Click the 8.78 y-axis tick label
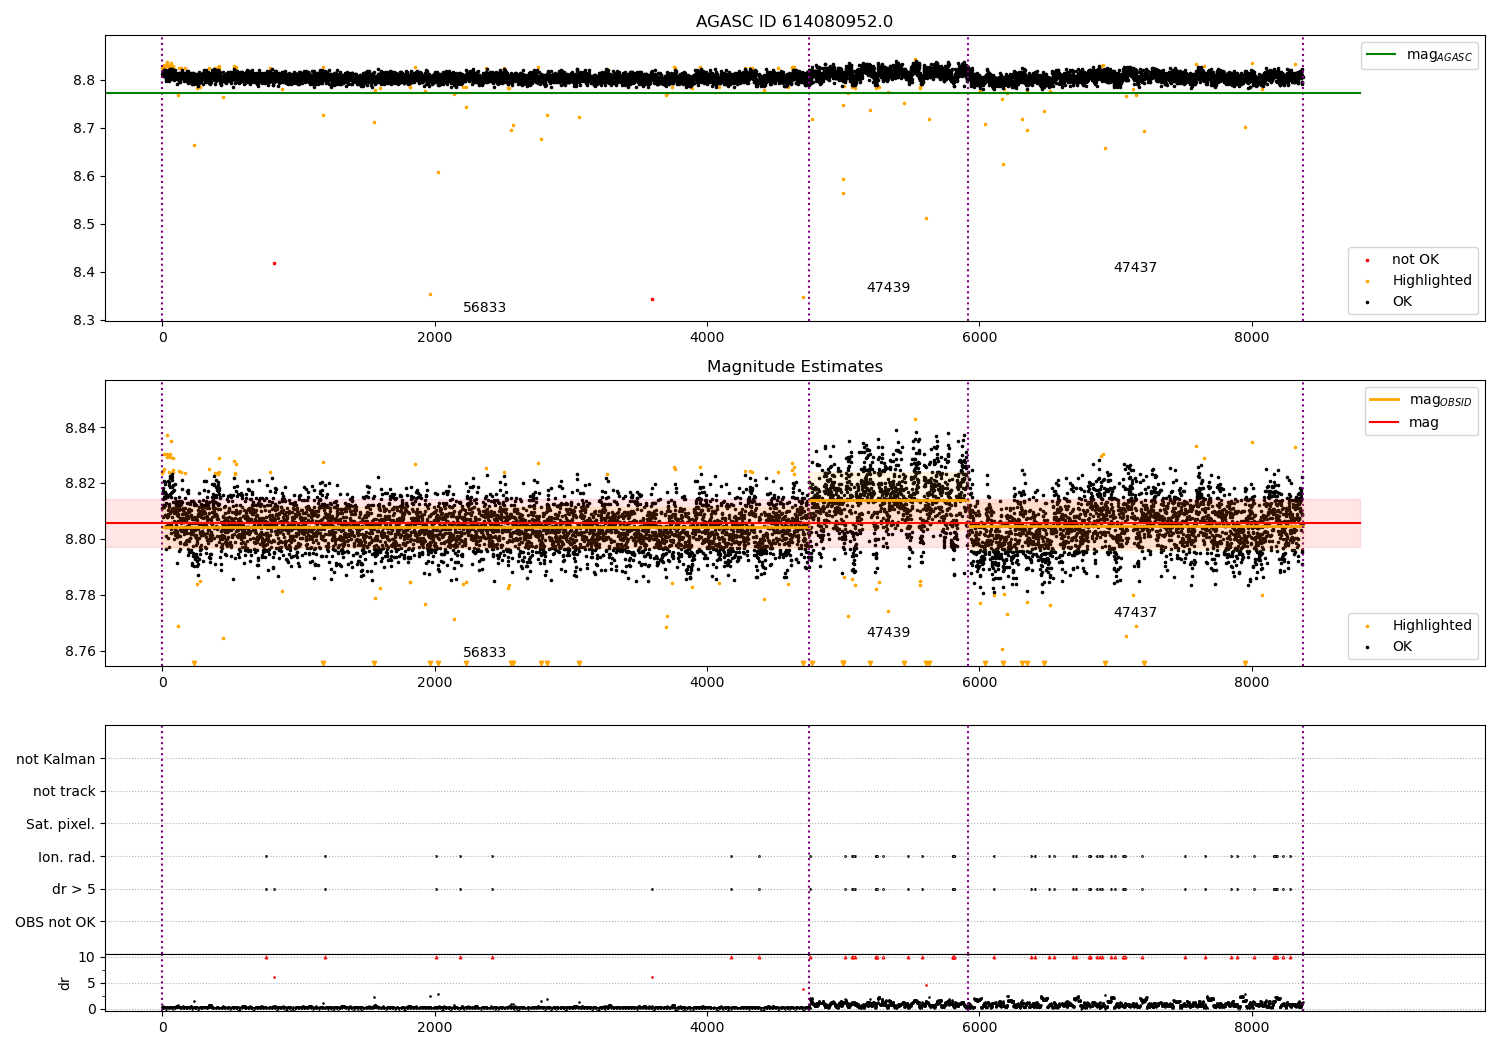Viewport: 1500px width, 1050px height. 80,596
